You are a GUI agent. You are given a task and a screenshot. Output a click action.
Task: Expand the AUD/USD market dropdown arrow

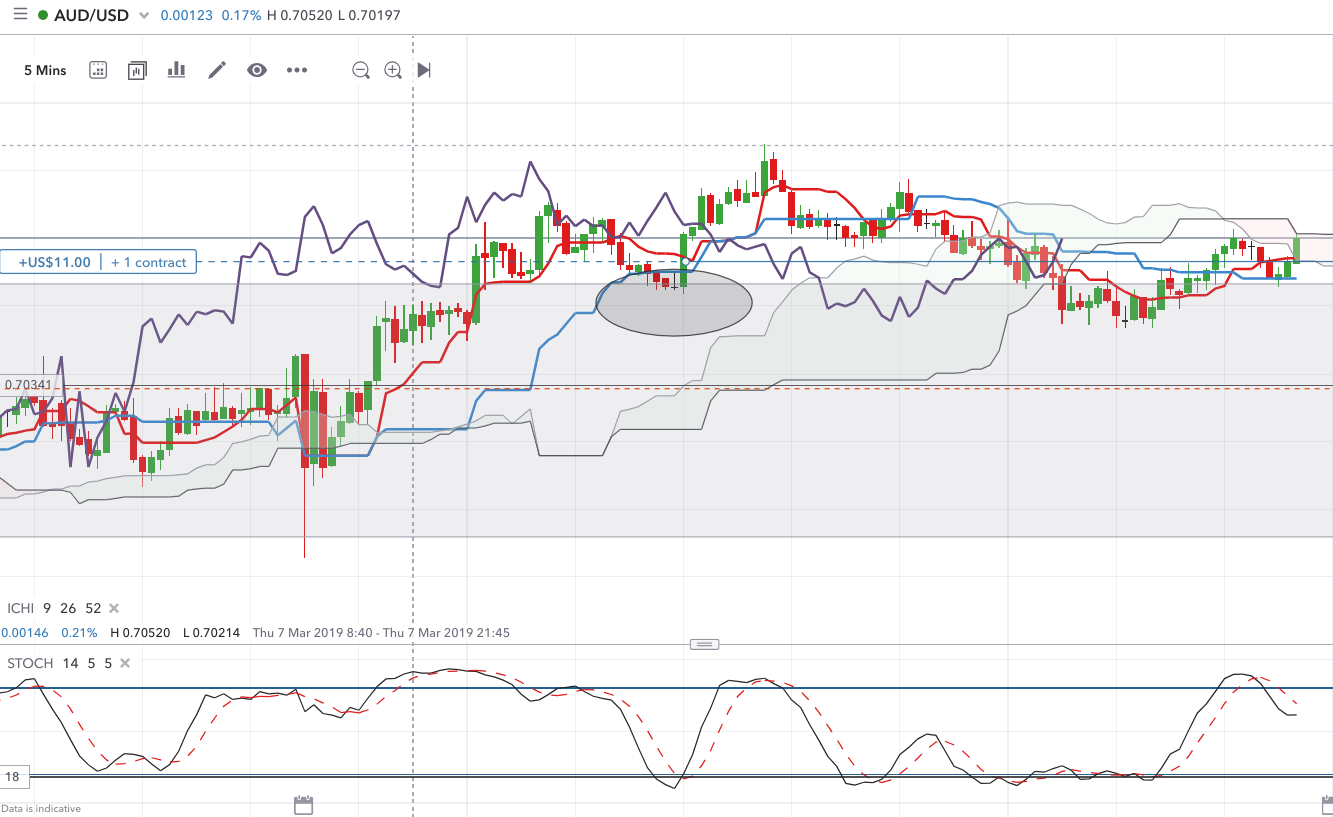click(145, 16)
